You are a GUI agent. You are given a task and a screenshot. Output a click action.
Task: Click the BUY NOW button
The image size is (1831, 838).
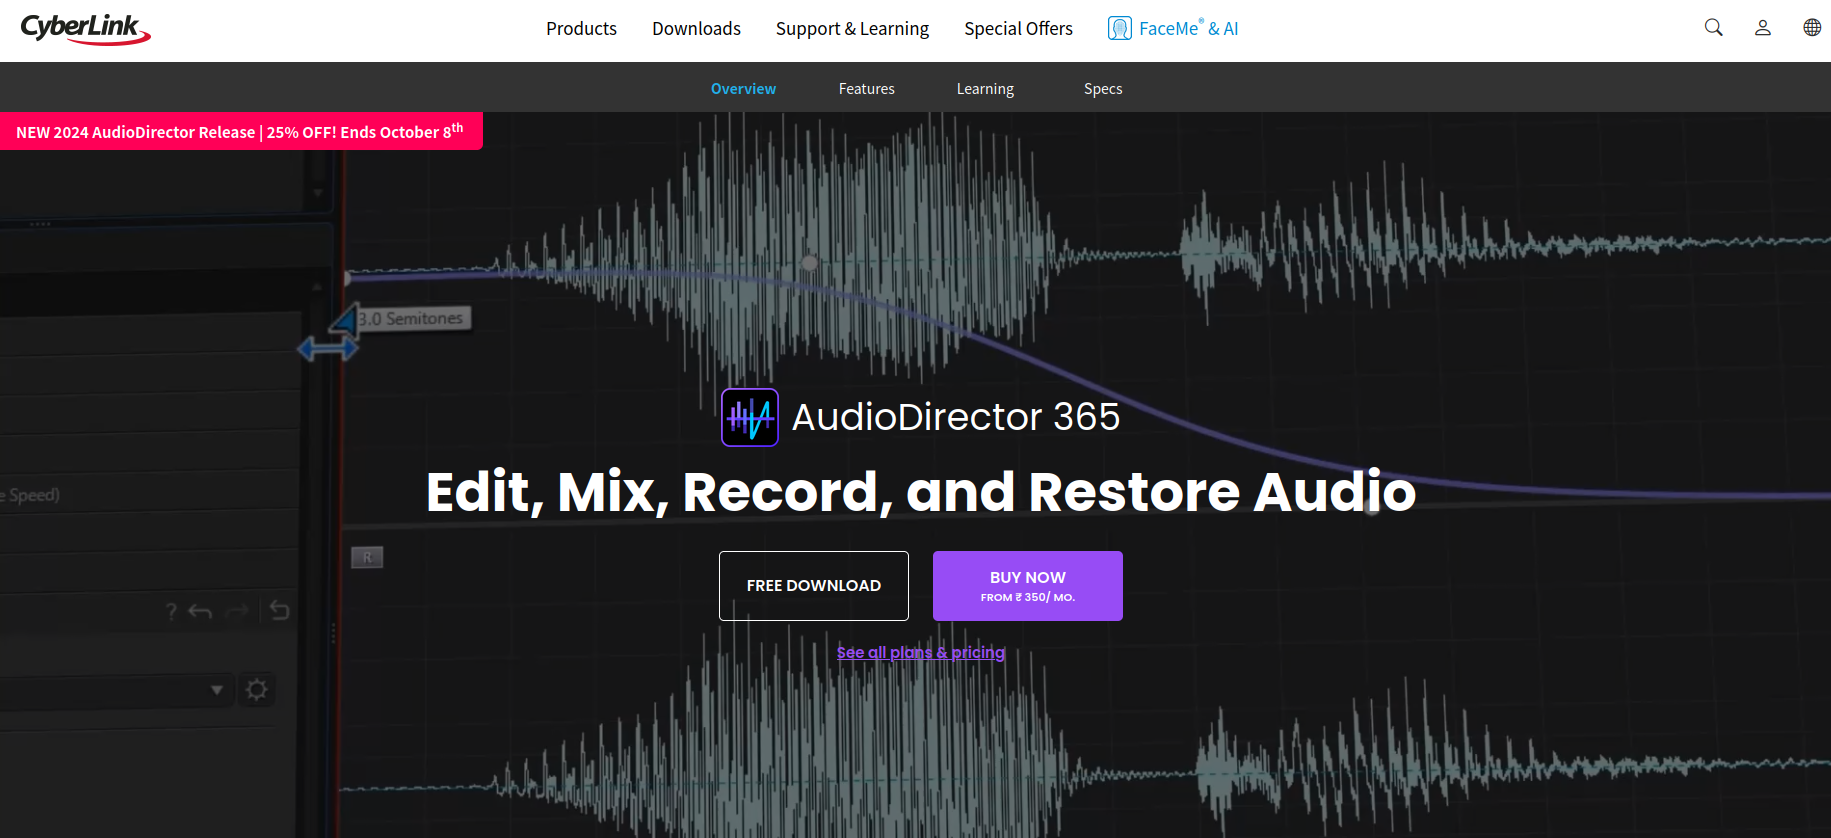point(1028,586)
